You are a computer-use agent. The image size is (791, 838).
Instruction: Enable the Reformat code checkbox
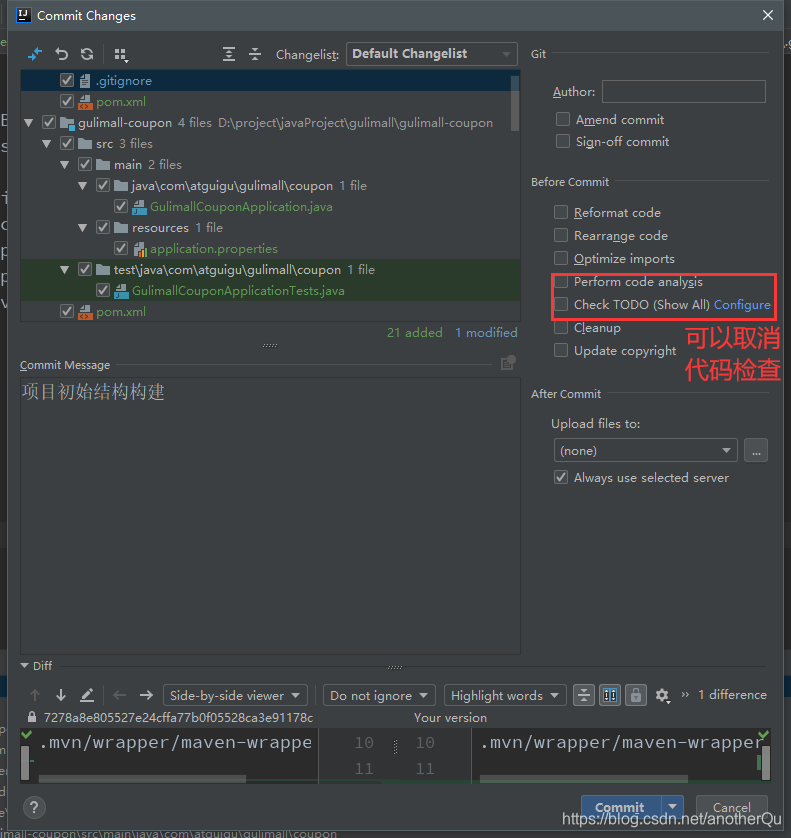(x=561, y=212)
